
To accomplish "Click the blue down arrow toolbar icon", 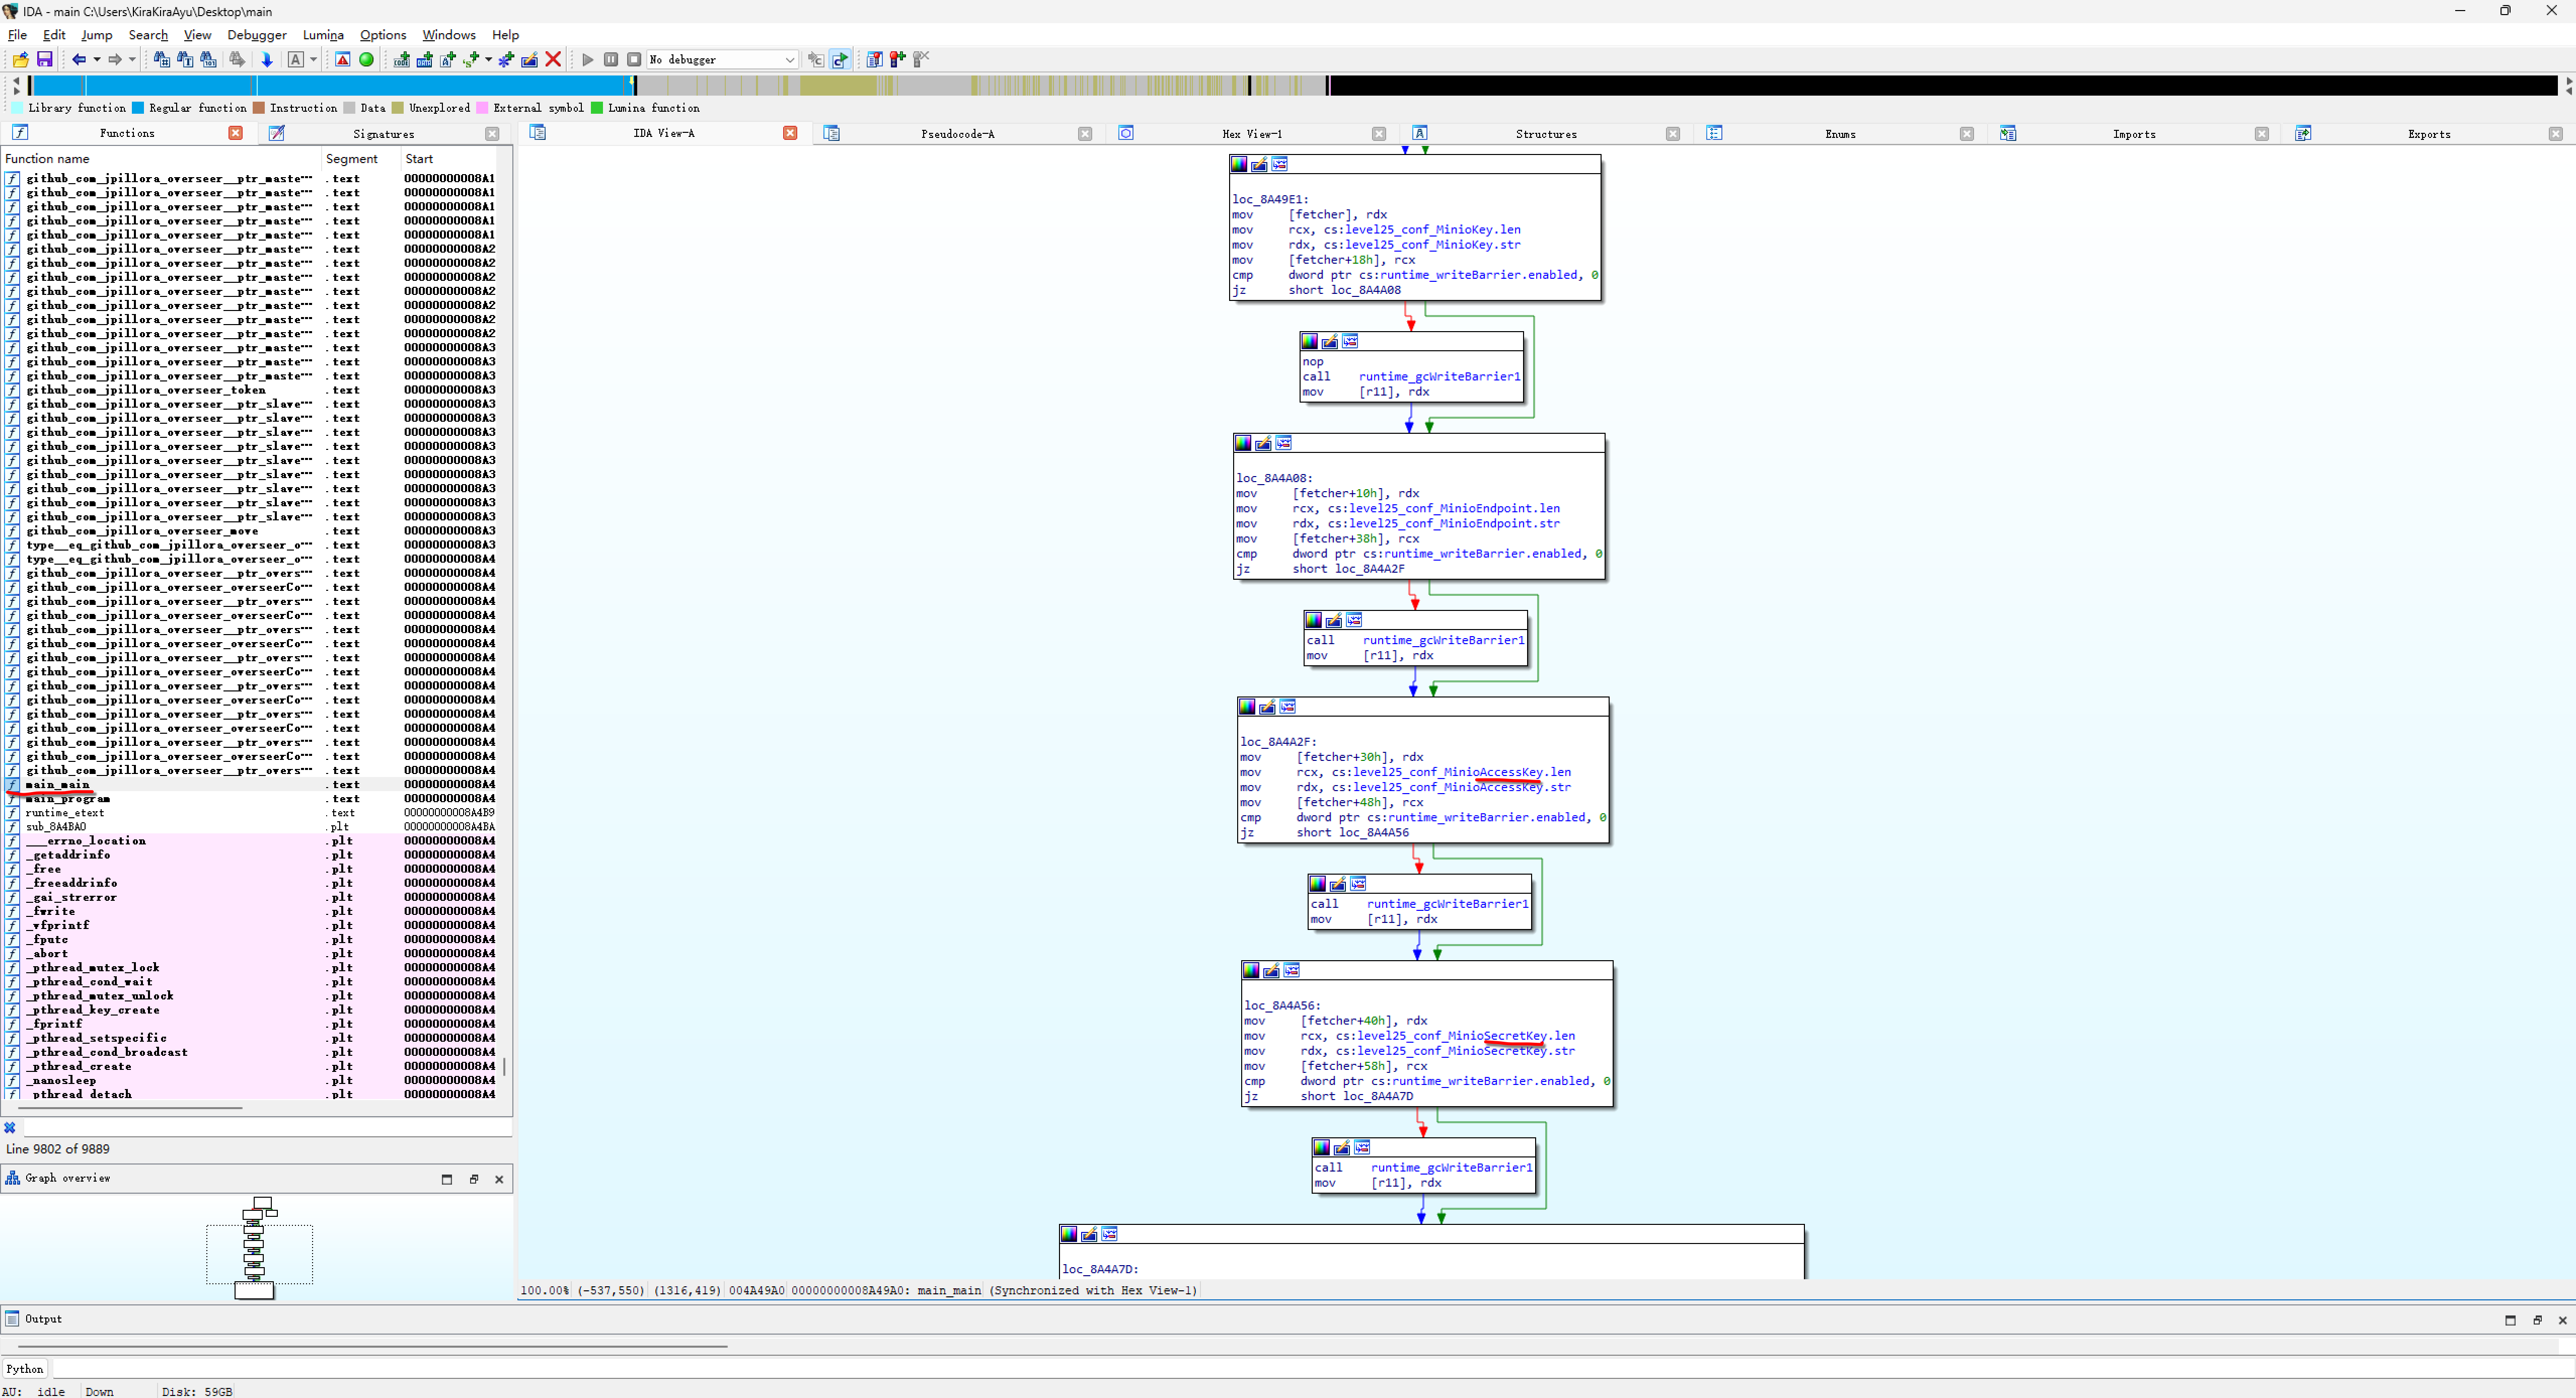I will point(267,60).
